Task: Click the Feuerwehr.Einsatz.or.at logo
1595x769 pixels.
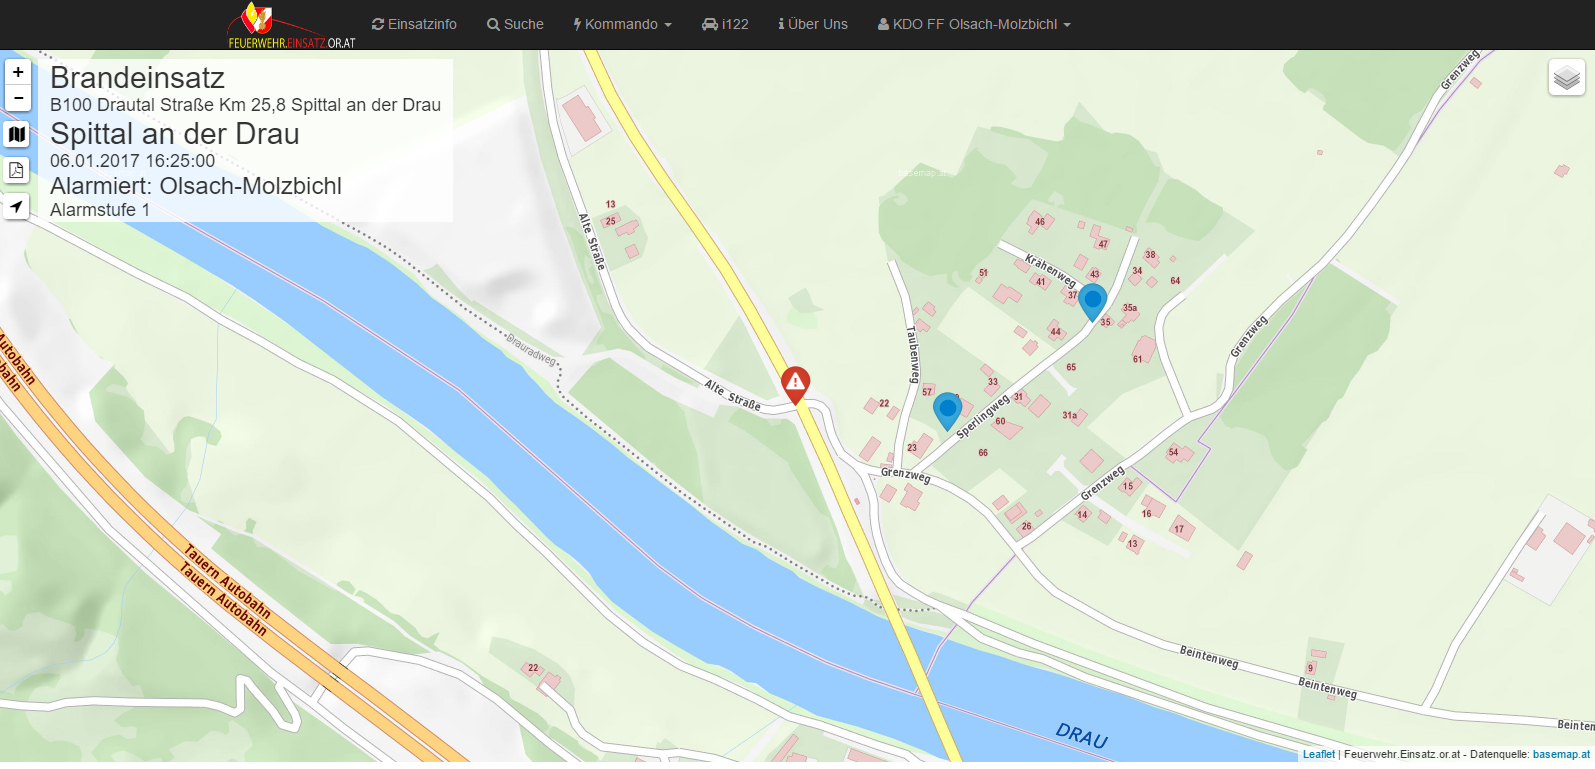Action: tap(291, 25)
